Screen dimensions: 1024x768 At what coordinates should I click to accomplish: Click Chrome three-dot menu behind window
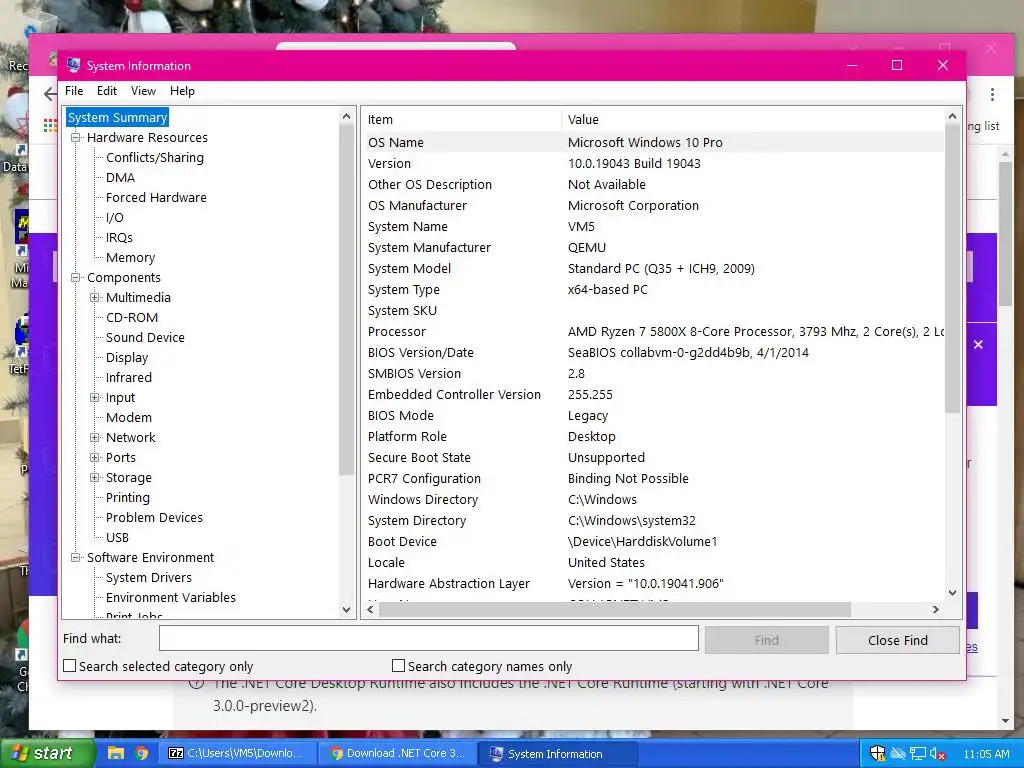[x=992, y=95]
